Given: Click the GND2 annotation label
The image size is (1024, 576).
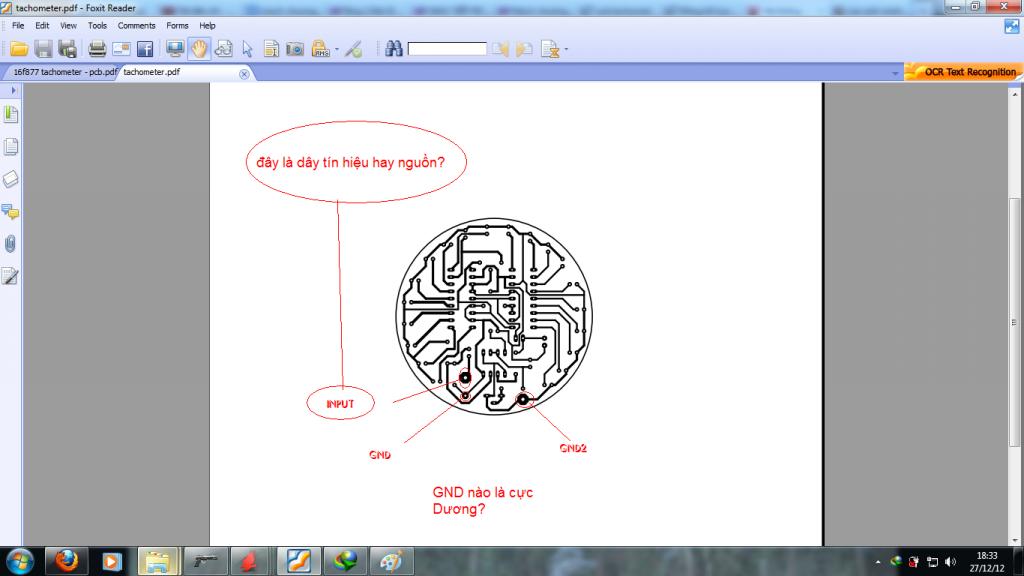Looking at the screenshot, I should [573, 448].
